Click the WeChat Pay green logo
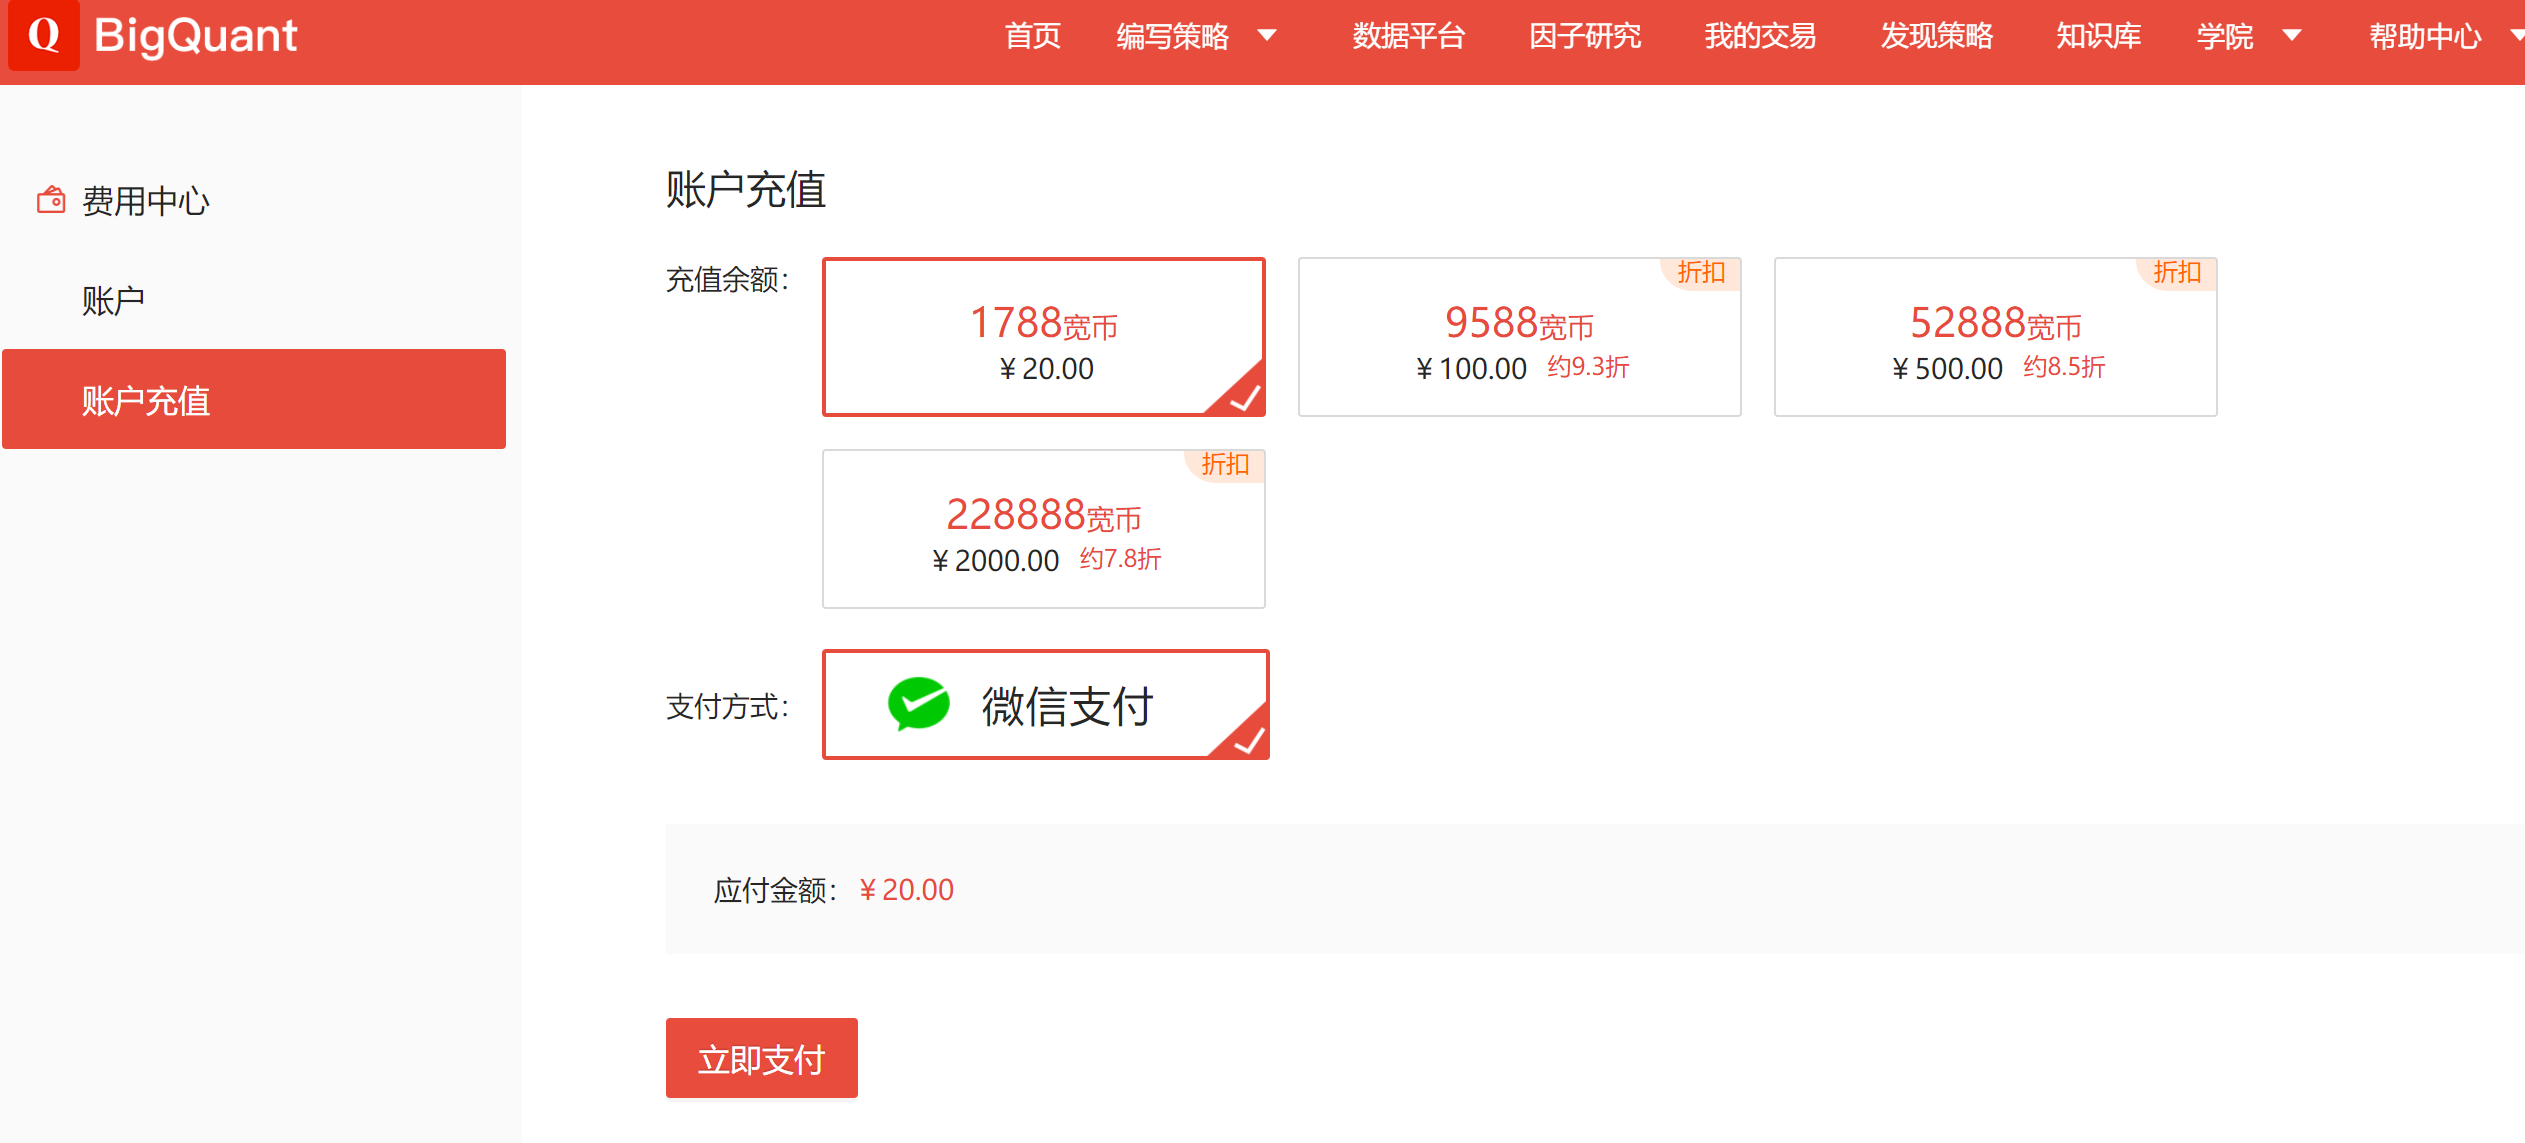This screenshot has width=2525, height=1143. point(918,704)
